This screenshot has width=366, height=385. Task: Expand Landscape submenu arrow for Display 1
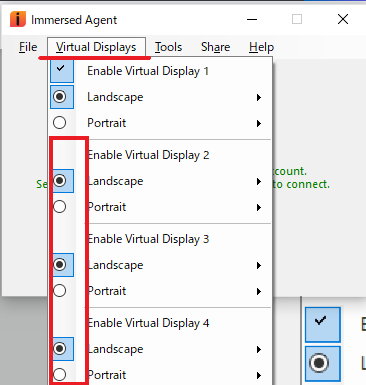point(259,97)
